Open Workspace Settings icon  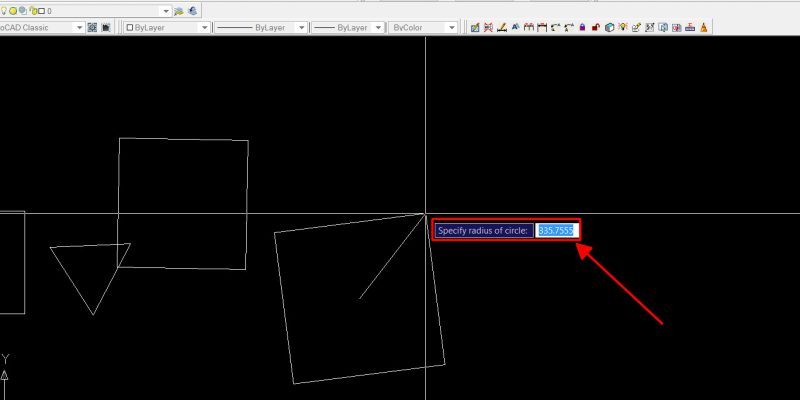tap(92, 28)
